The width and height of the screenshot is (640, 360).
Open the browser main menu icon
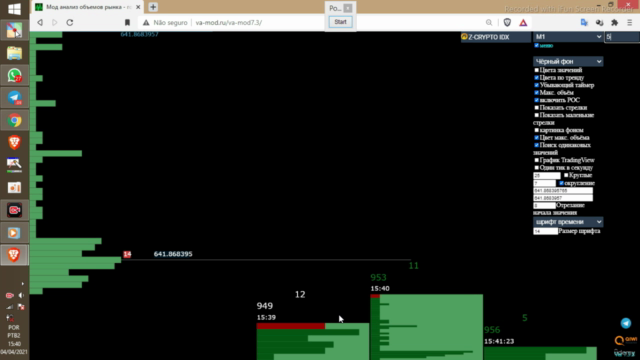tap(630, 22)
